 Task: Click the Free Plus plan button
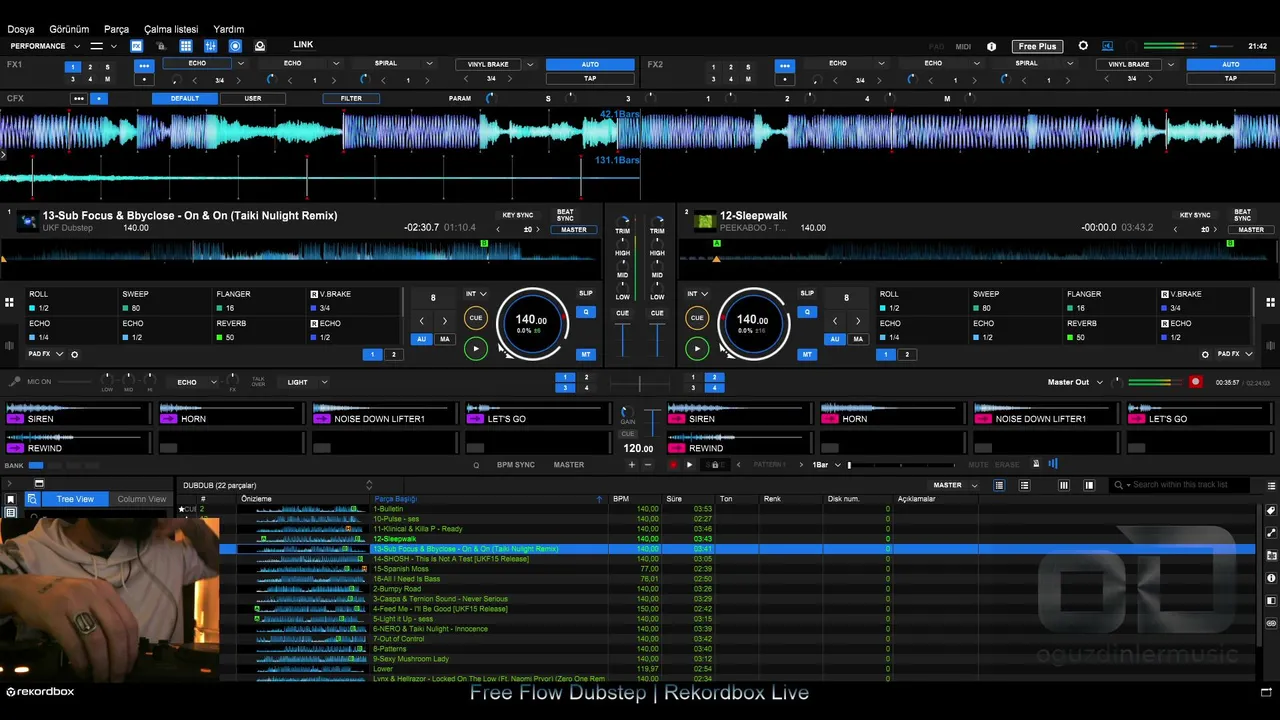click(1037, 46)
